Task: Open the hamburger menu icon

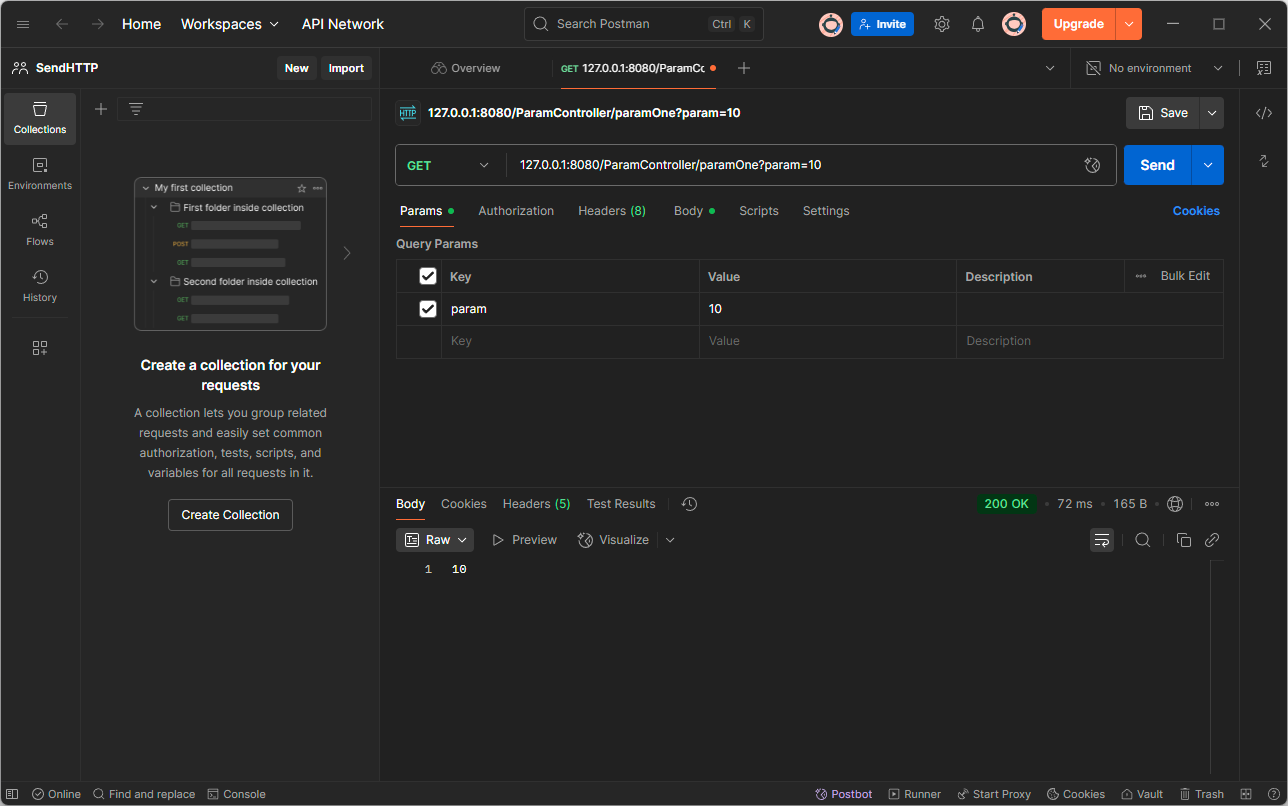Action: tap(23, 24)
